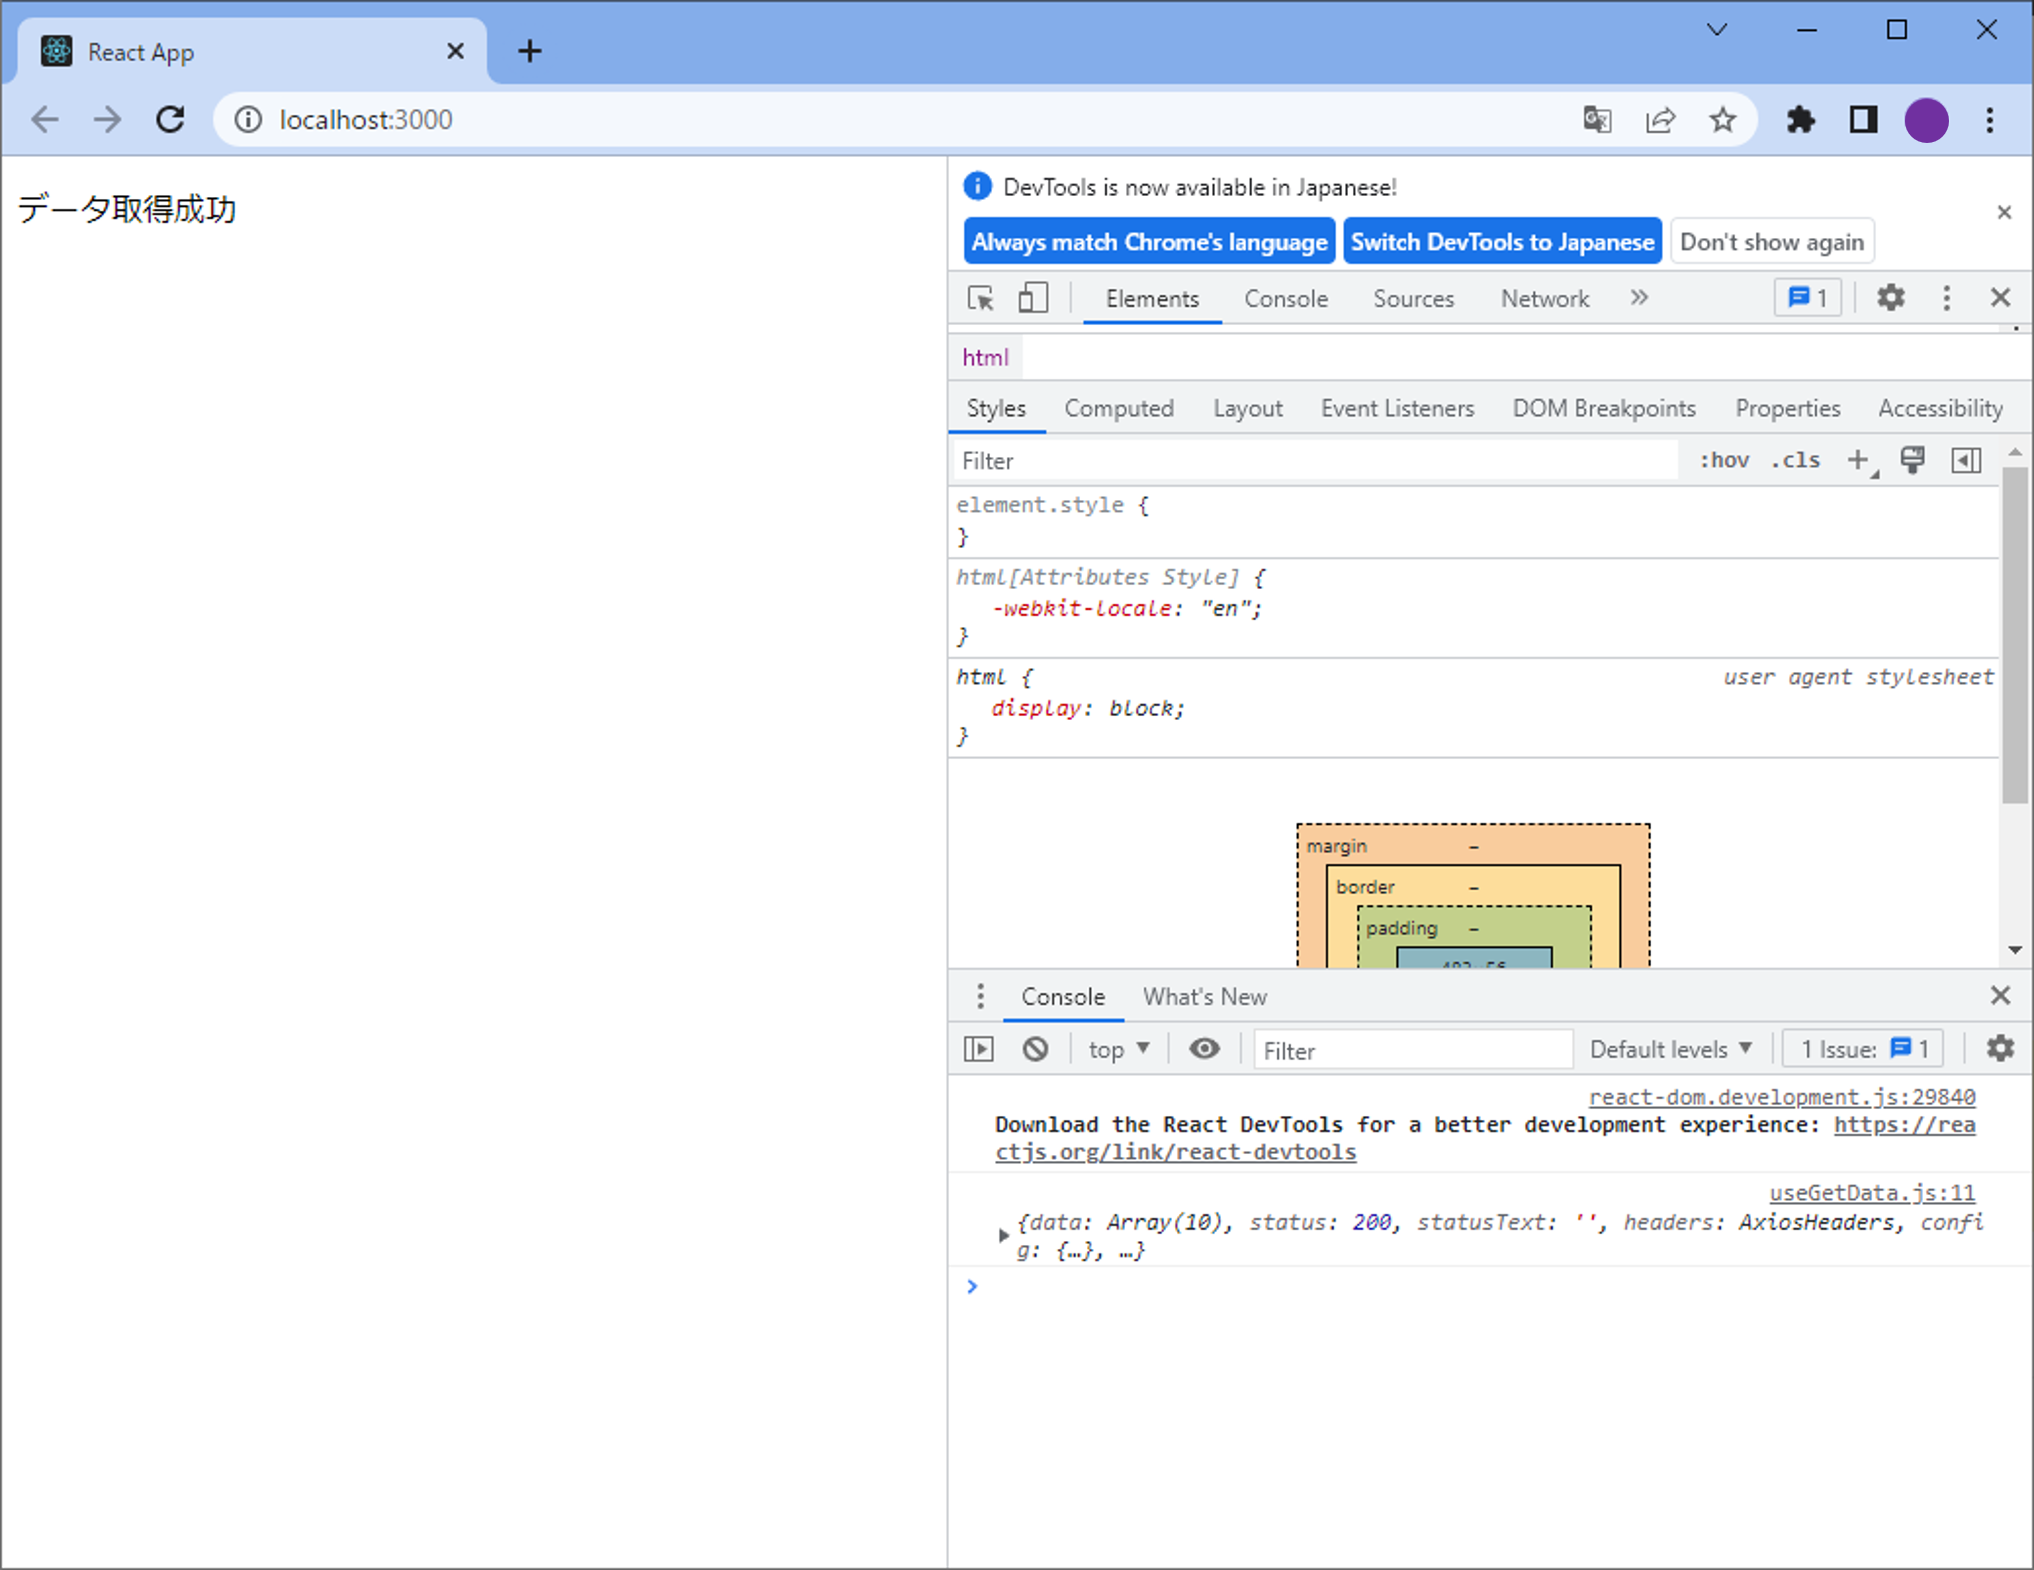This screenshot has width=2034, height=1570.
Task: Open the purple profile avatar
Action: (1926, 120)
